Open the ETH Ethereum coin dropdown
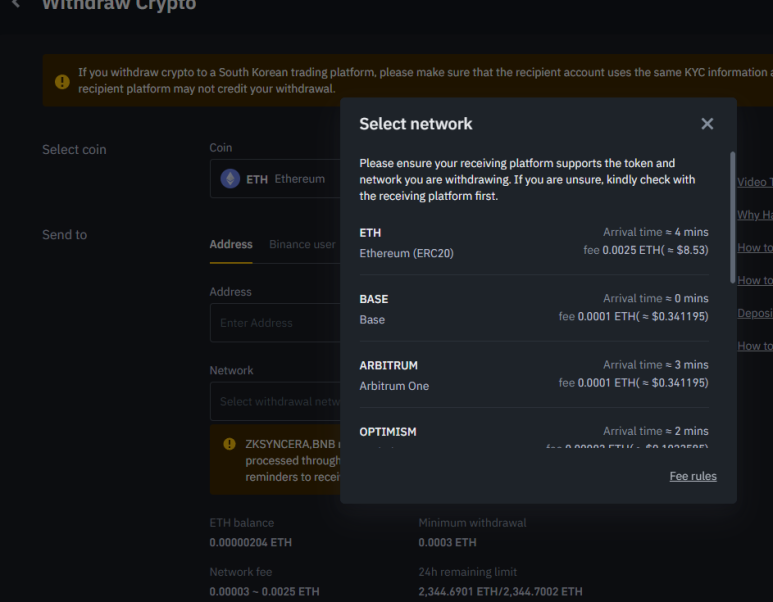This screenshot has height=602, width=773. click(x=275, y=178)
